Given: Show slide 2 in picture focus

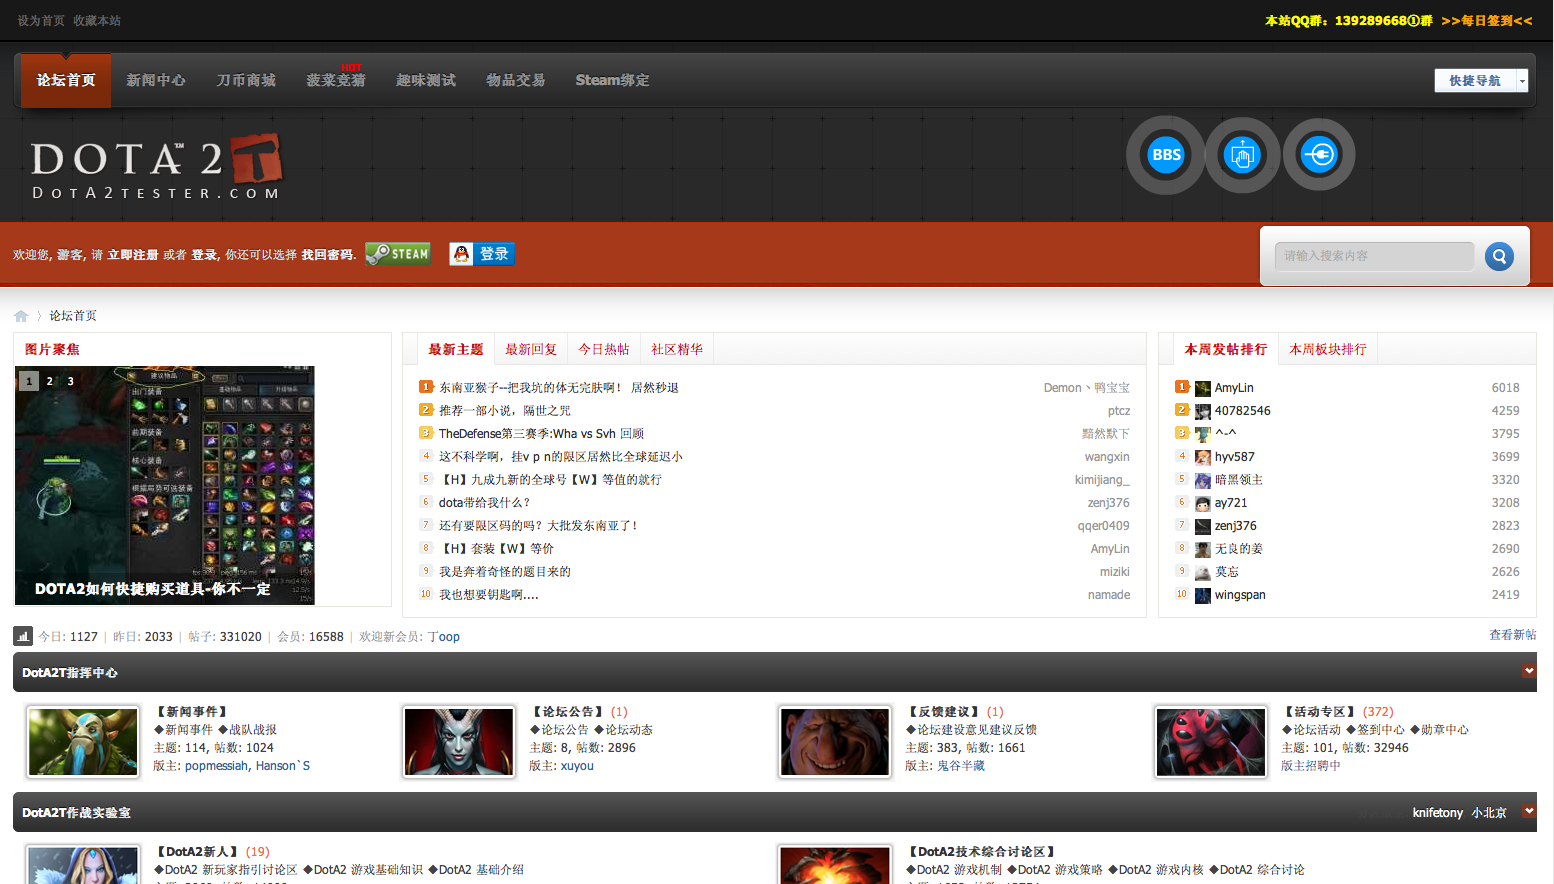Looking at the screenshot, I should (50, 381).
